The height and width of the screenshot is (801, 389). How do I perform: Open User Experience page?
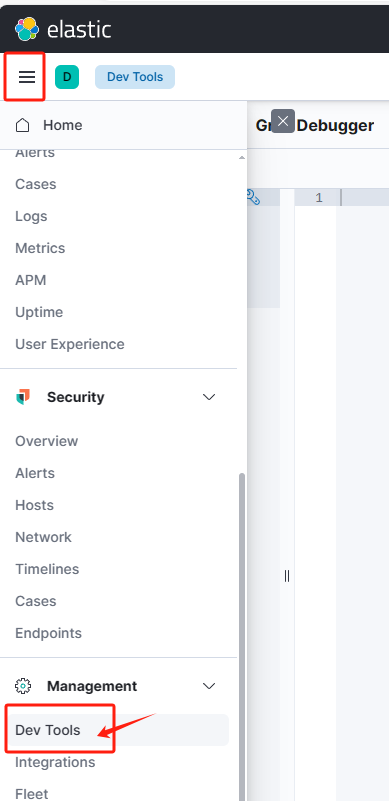(x=70, y=344)
